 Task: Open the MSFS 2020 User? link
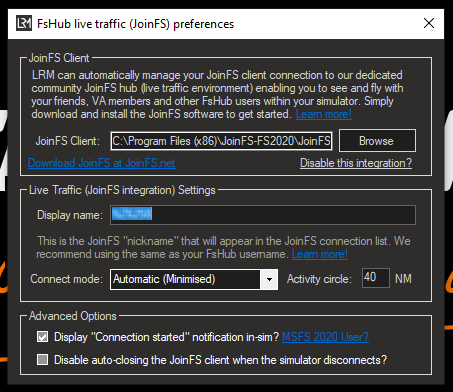click(x=325, y=337)
